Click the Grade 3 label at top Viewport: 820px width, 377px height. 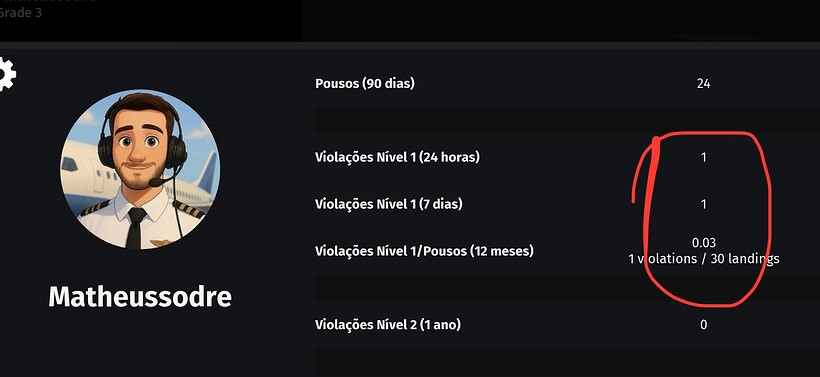20,13
